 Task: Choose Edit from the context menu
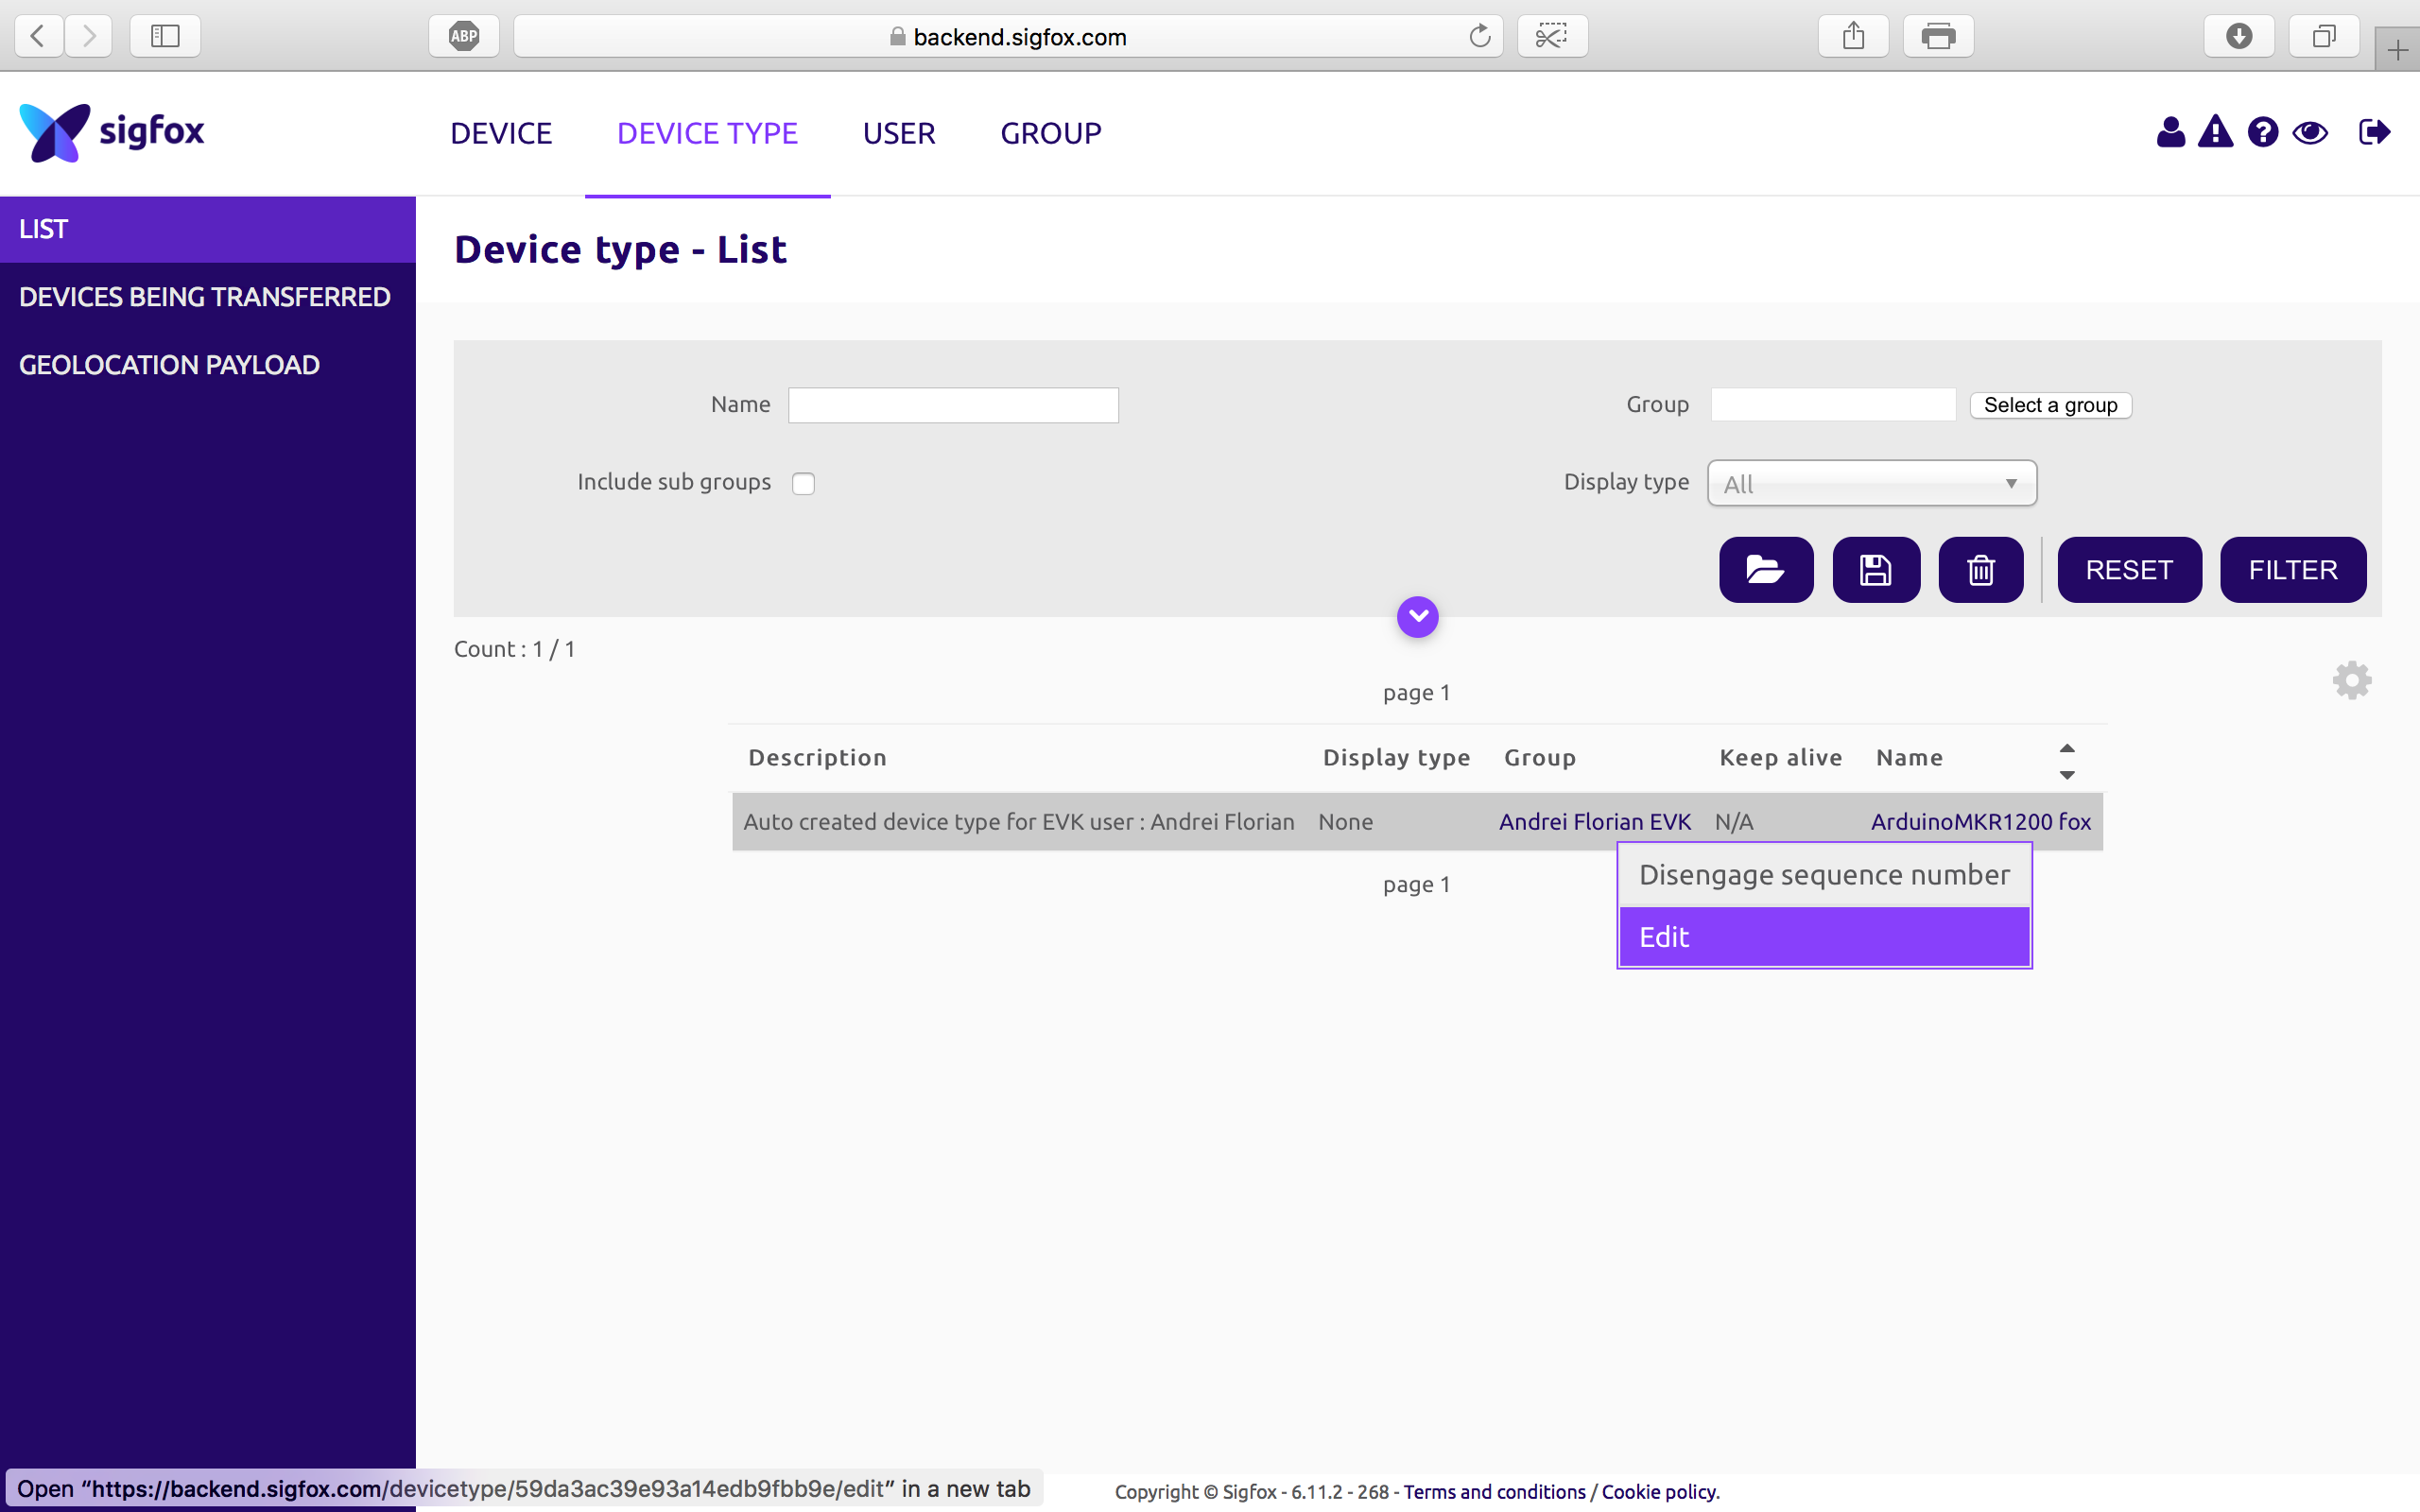click(1824, 937)
